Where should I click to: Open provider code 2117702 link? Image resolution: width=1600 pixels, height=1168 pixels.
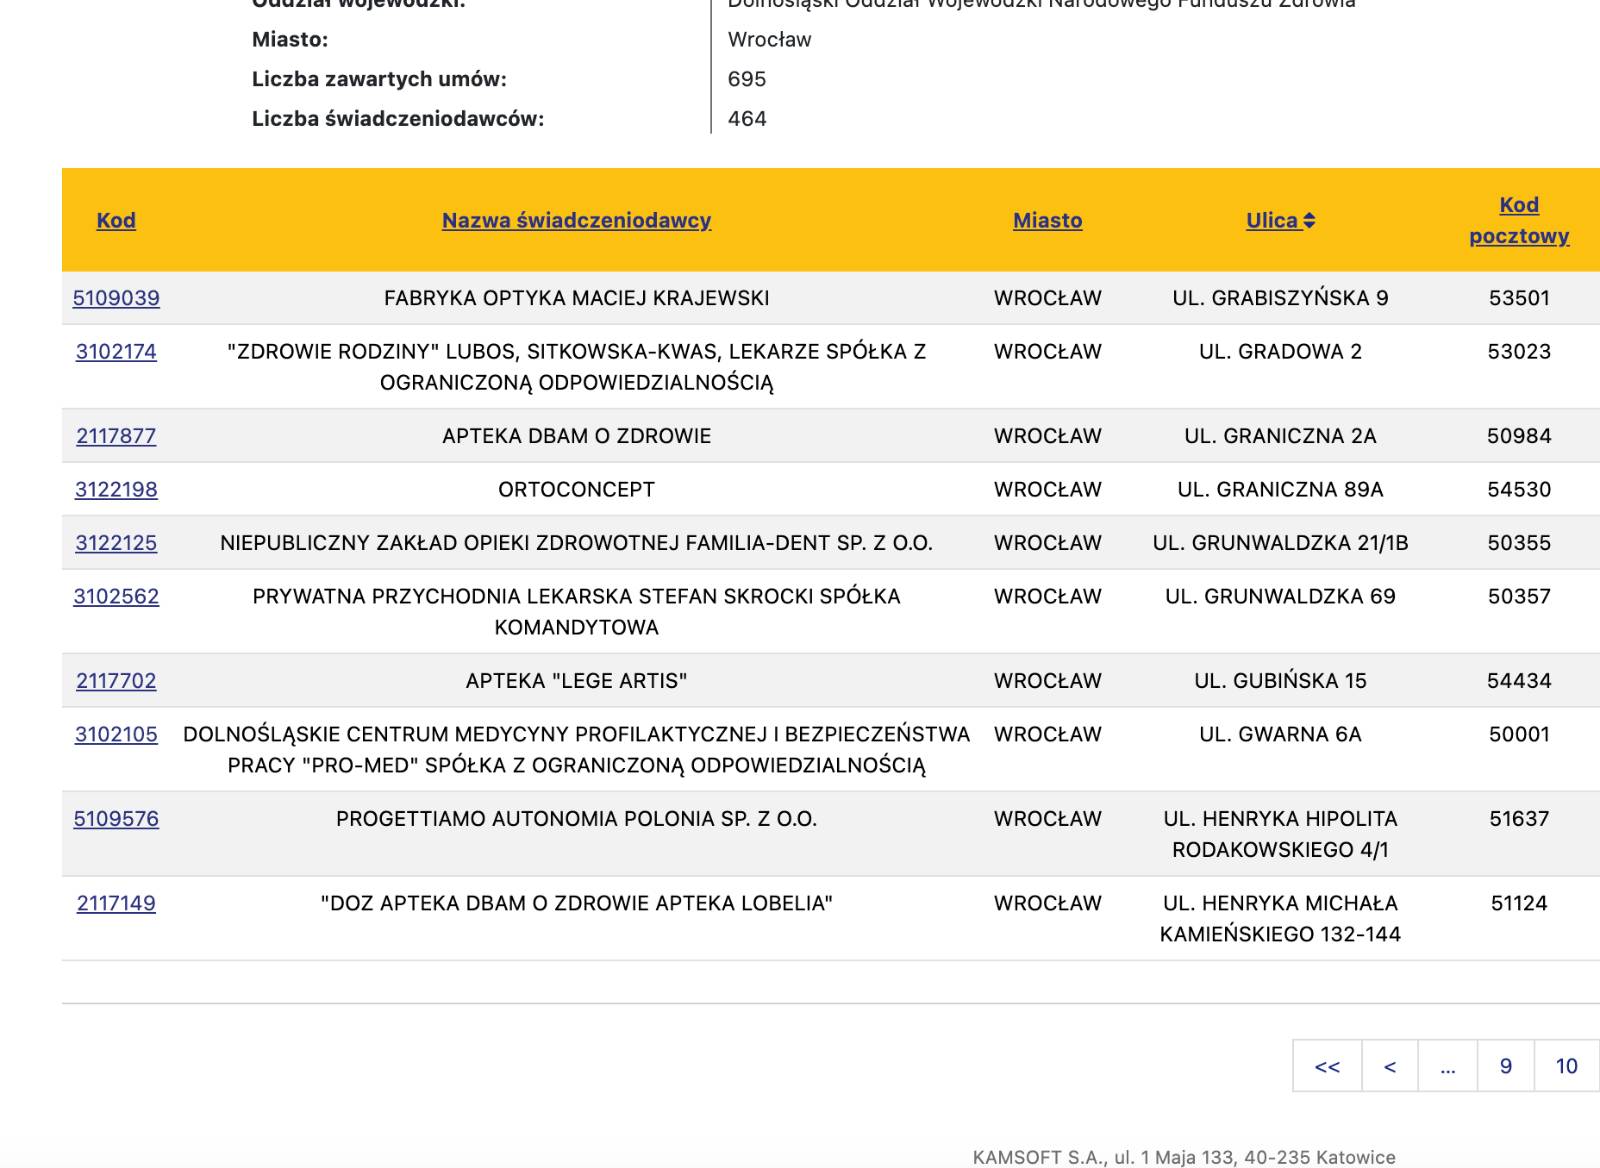pyautogui.click(x=116, y=681)
